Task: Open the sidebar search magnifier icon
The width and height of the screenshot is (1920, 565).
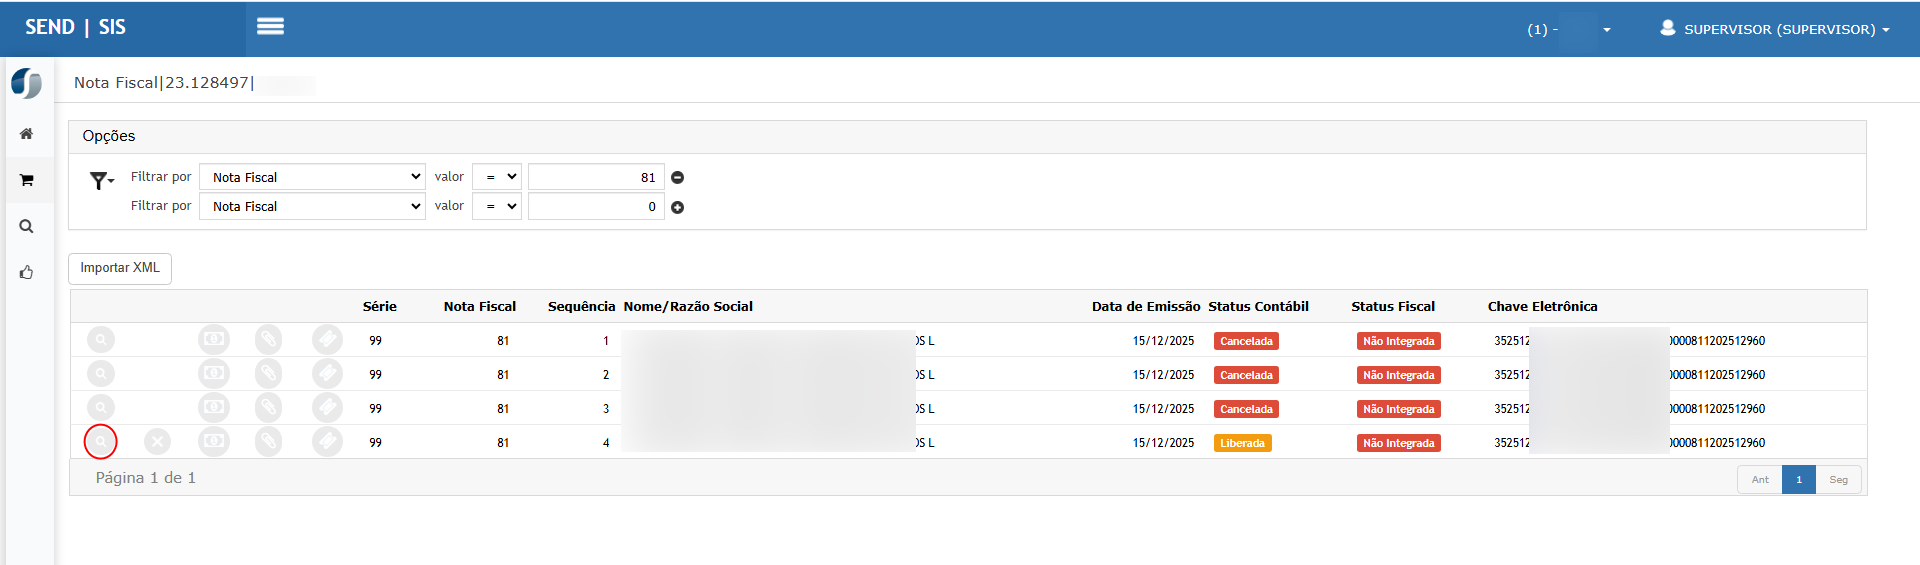Action: pos(27,227)
